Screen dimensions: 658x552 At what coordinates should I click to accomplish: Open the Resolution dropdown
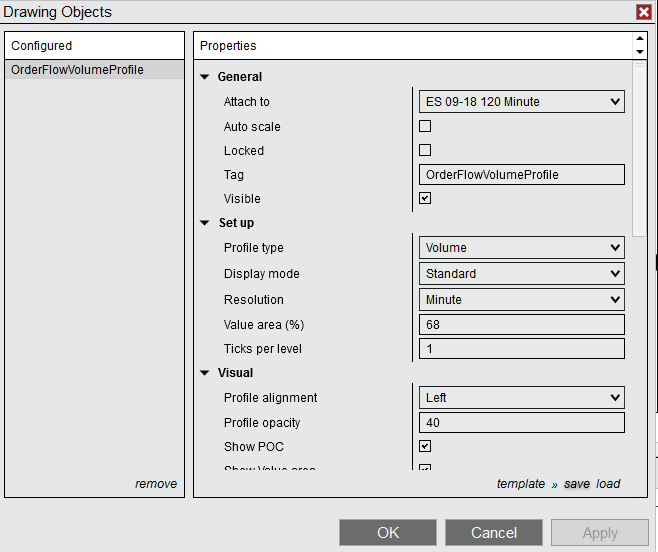(x=520, y=300)
